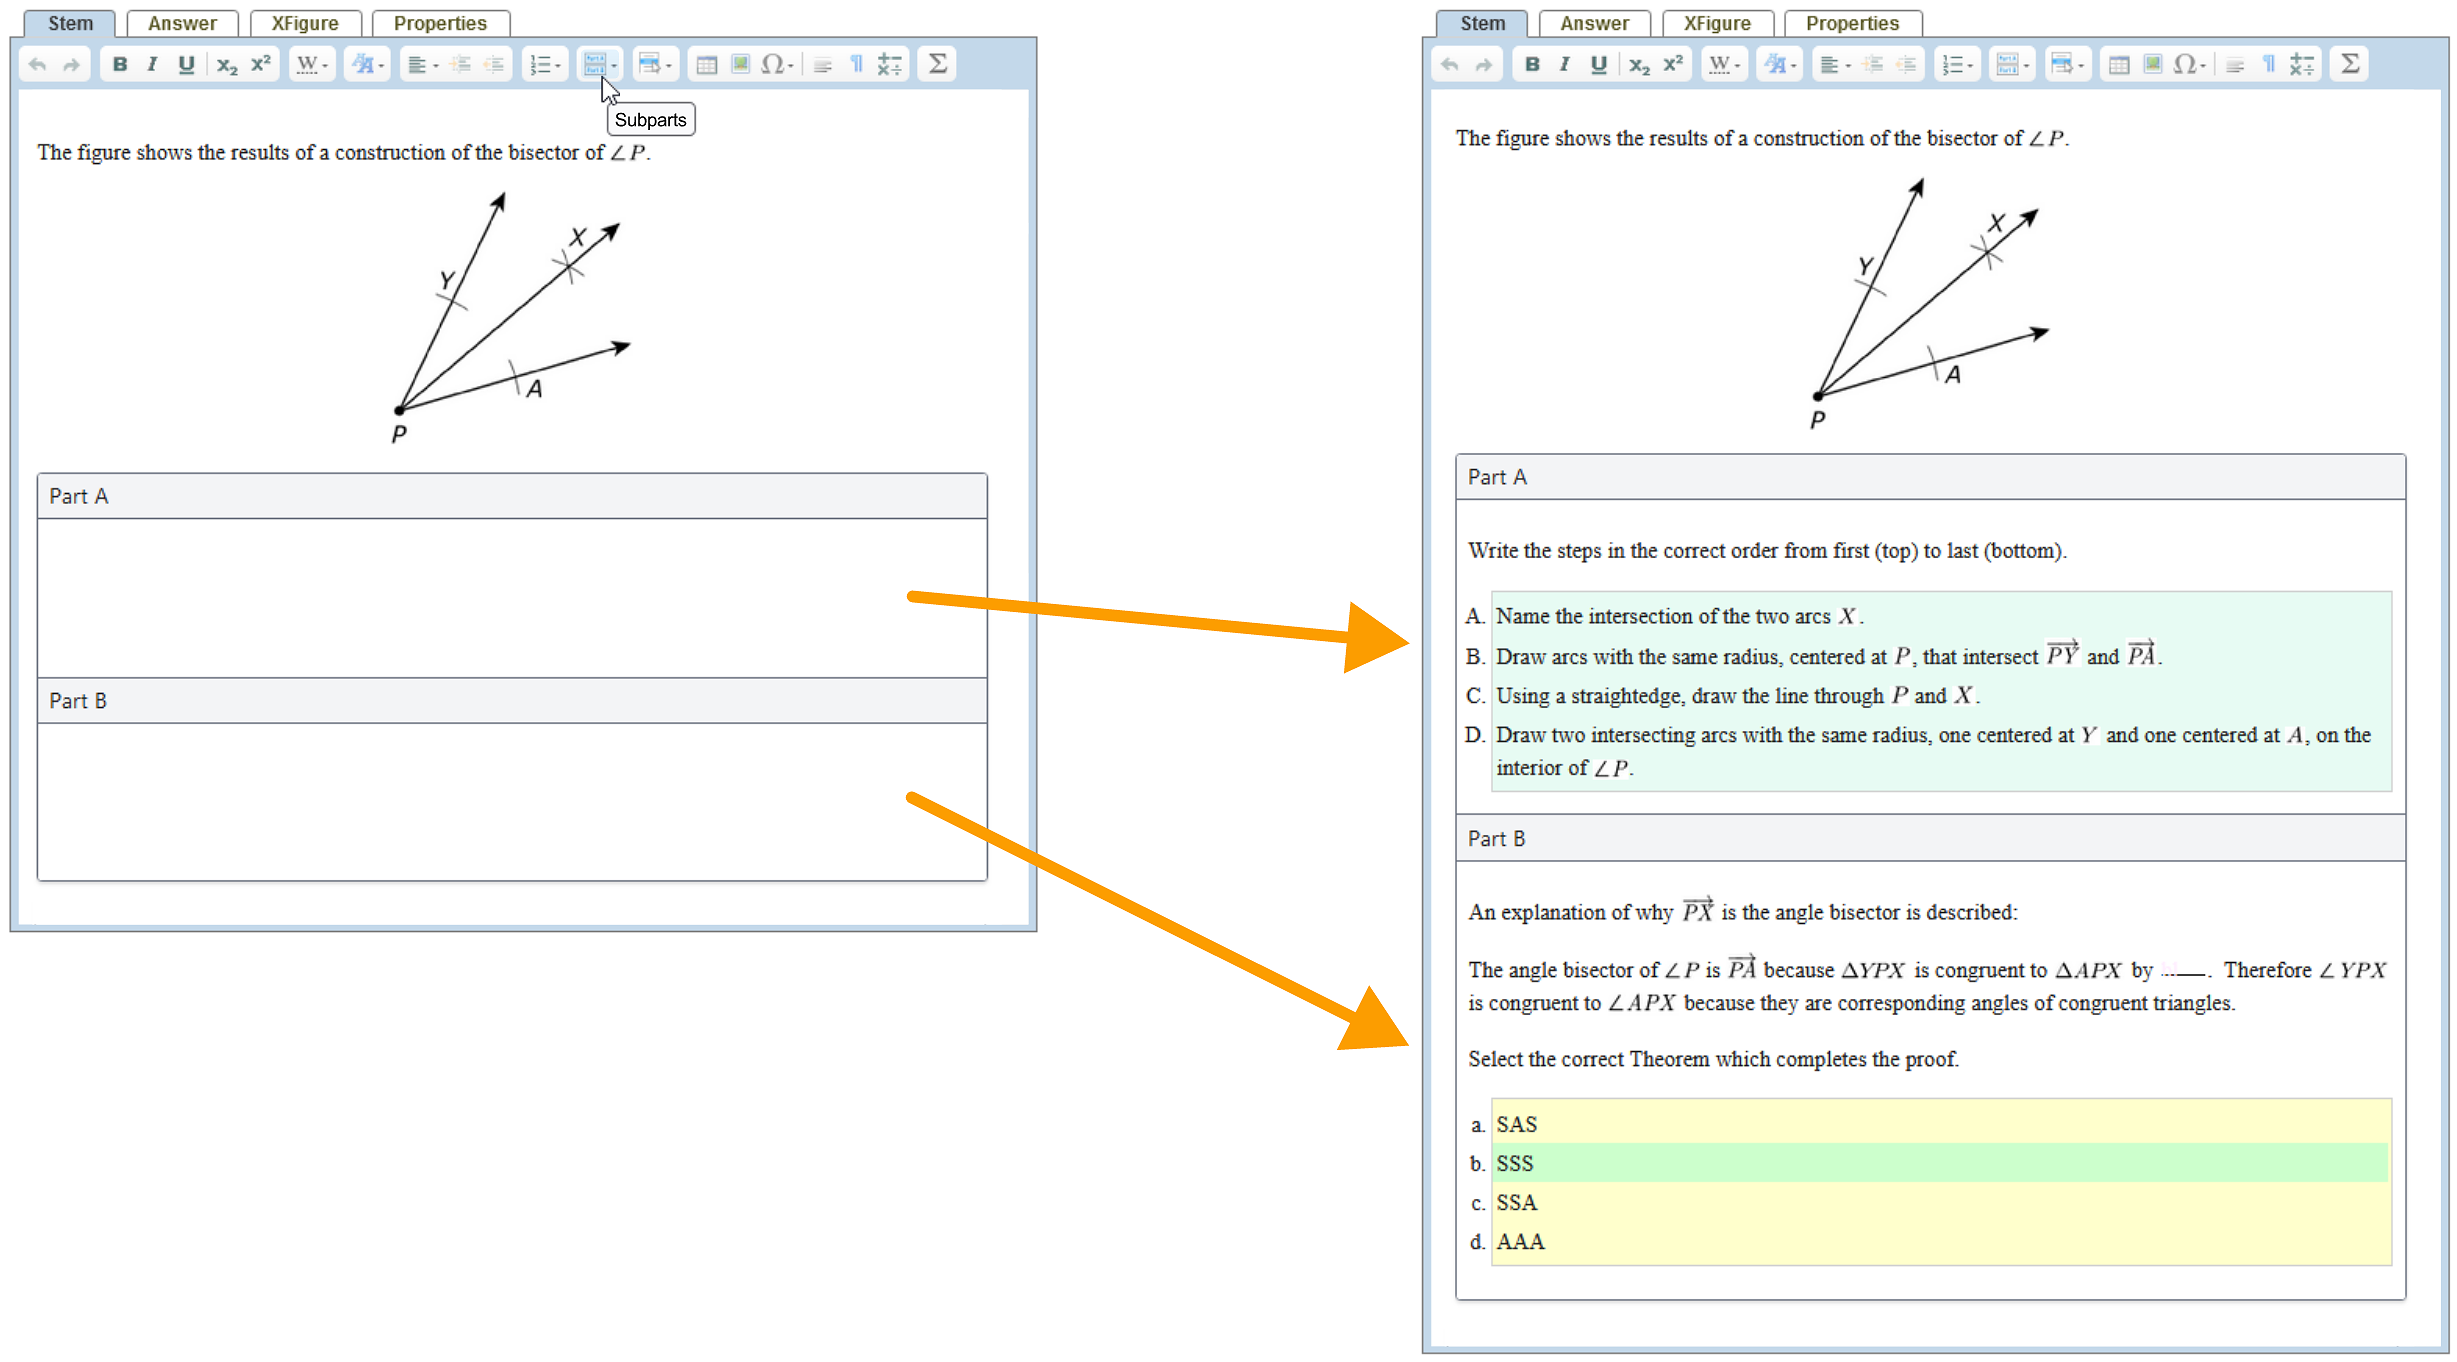Image resolution: width=2457 pixels, height=1362 pixels.
Task: Open the Subparts dropdown in the right editor
Action: coord(2012,65)
